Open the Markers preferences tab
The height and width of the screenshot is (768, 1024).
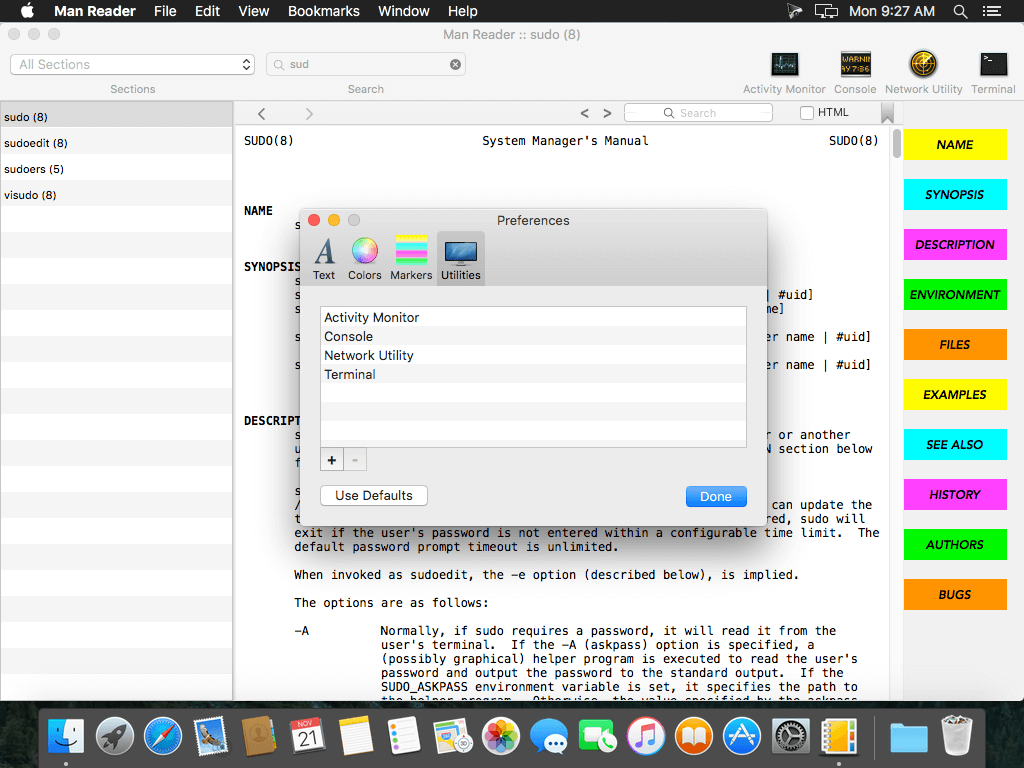(411, 259)
